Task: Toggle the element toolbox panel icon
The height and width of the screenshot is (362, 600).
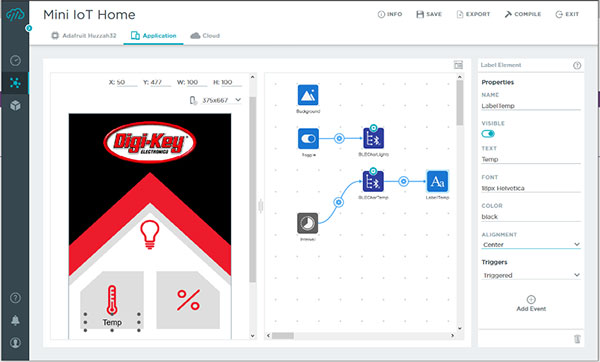Action: tap(458, 65)
